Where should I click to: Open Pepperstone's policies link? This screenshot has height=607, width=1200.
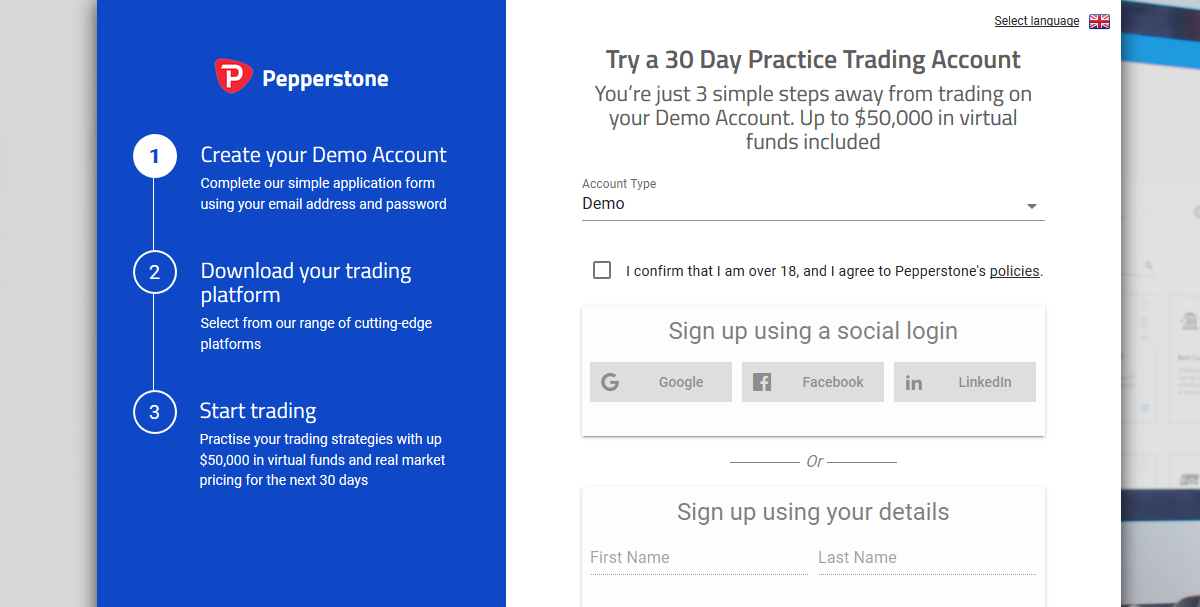[1015, 271]
